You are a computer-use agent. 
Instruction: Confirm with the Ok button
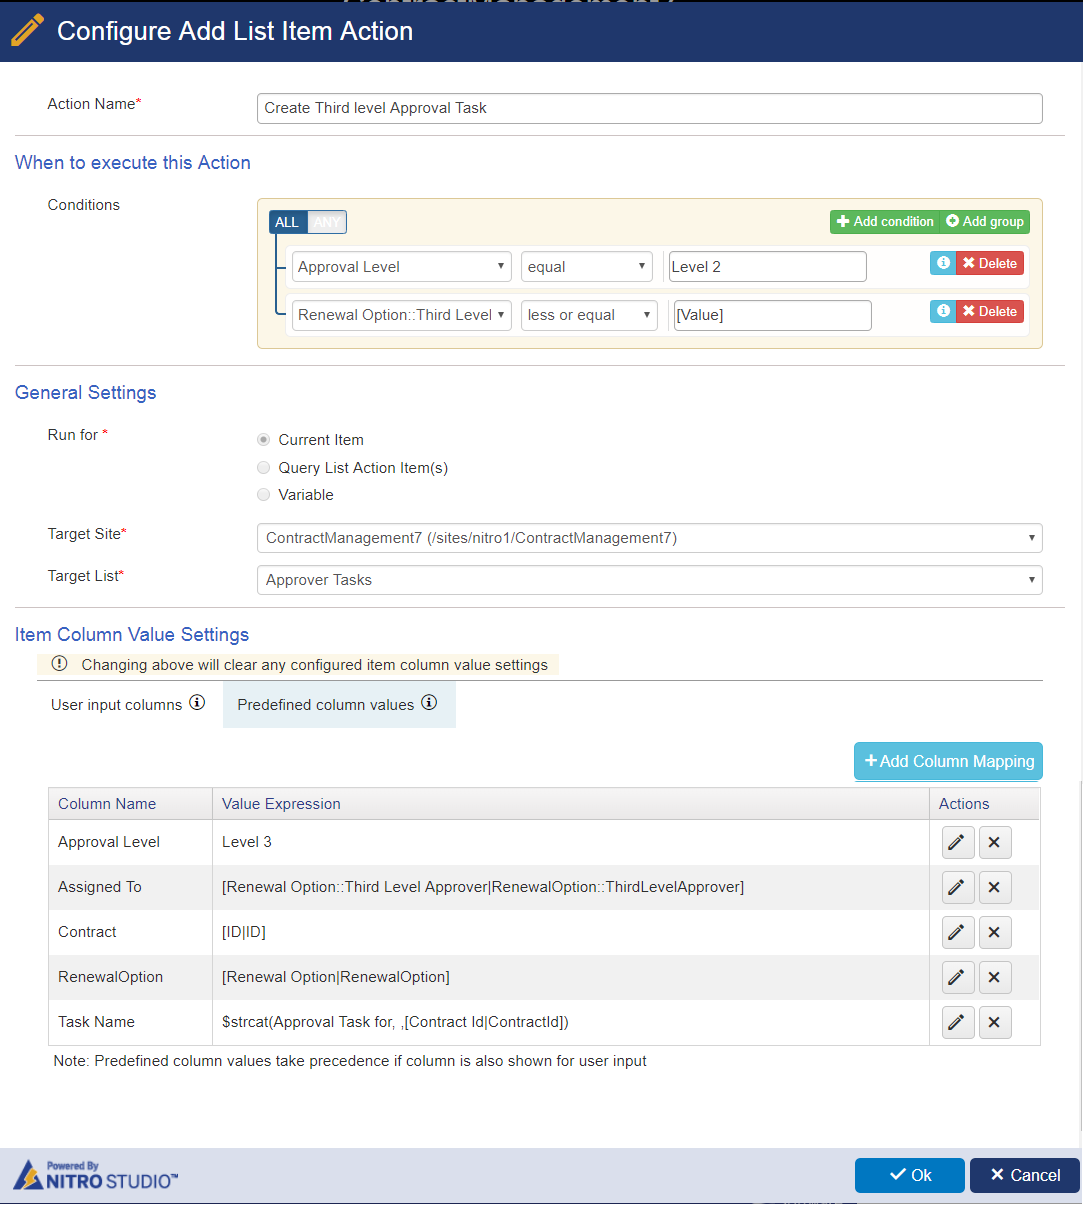click(x=910, y=1175)
